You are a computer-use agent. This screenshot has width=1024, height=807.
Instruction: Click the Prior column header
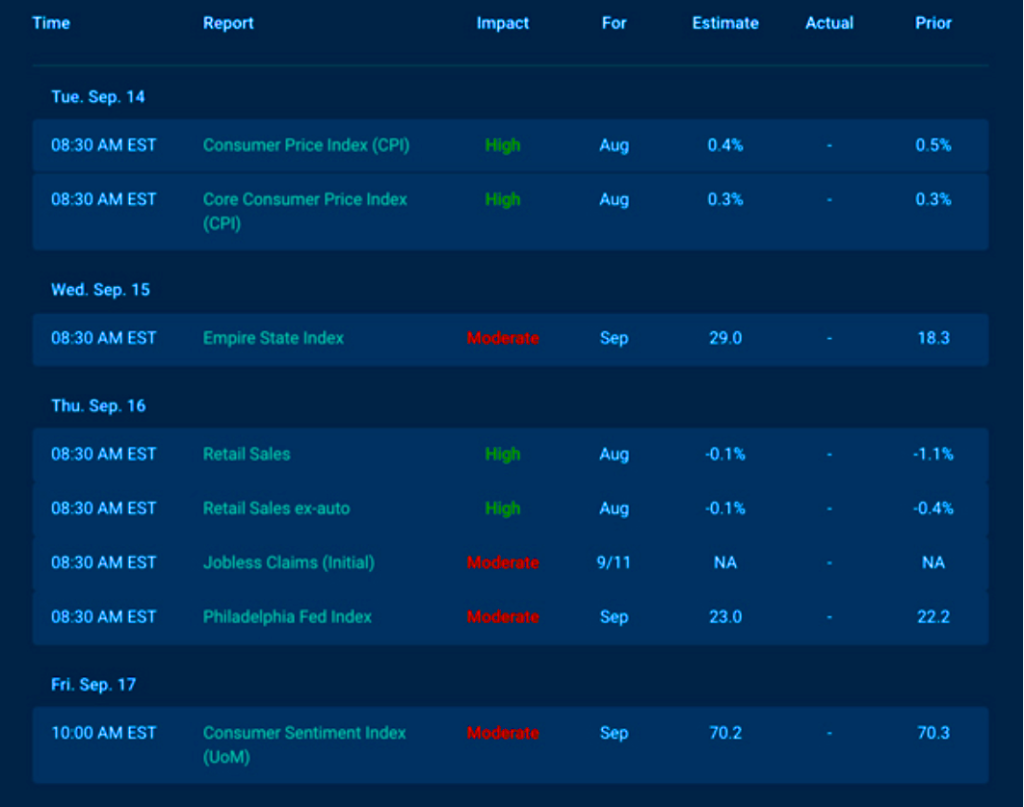933,23
